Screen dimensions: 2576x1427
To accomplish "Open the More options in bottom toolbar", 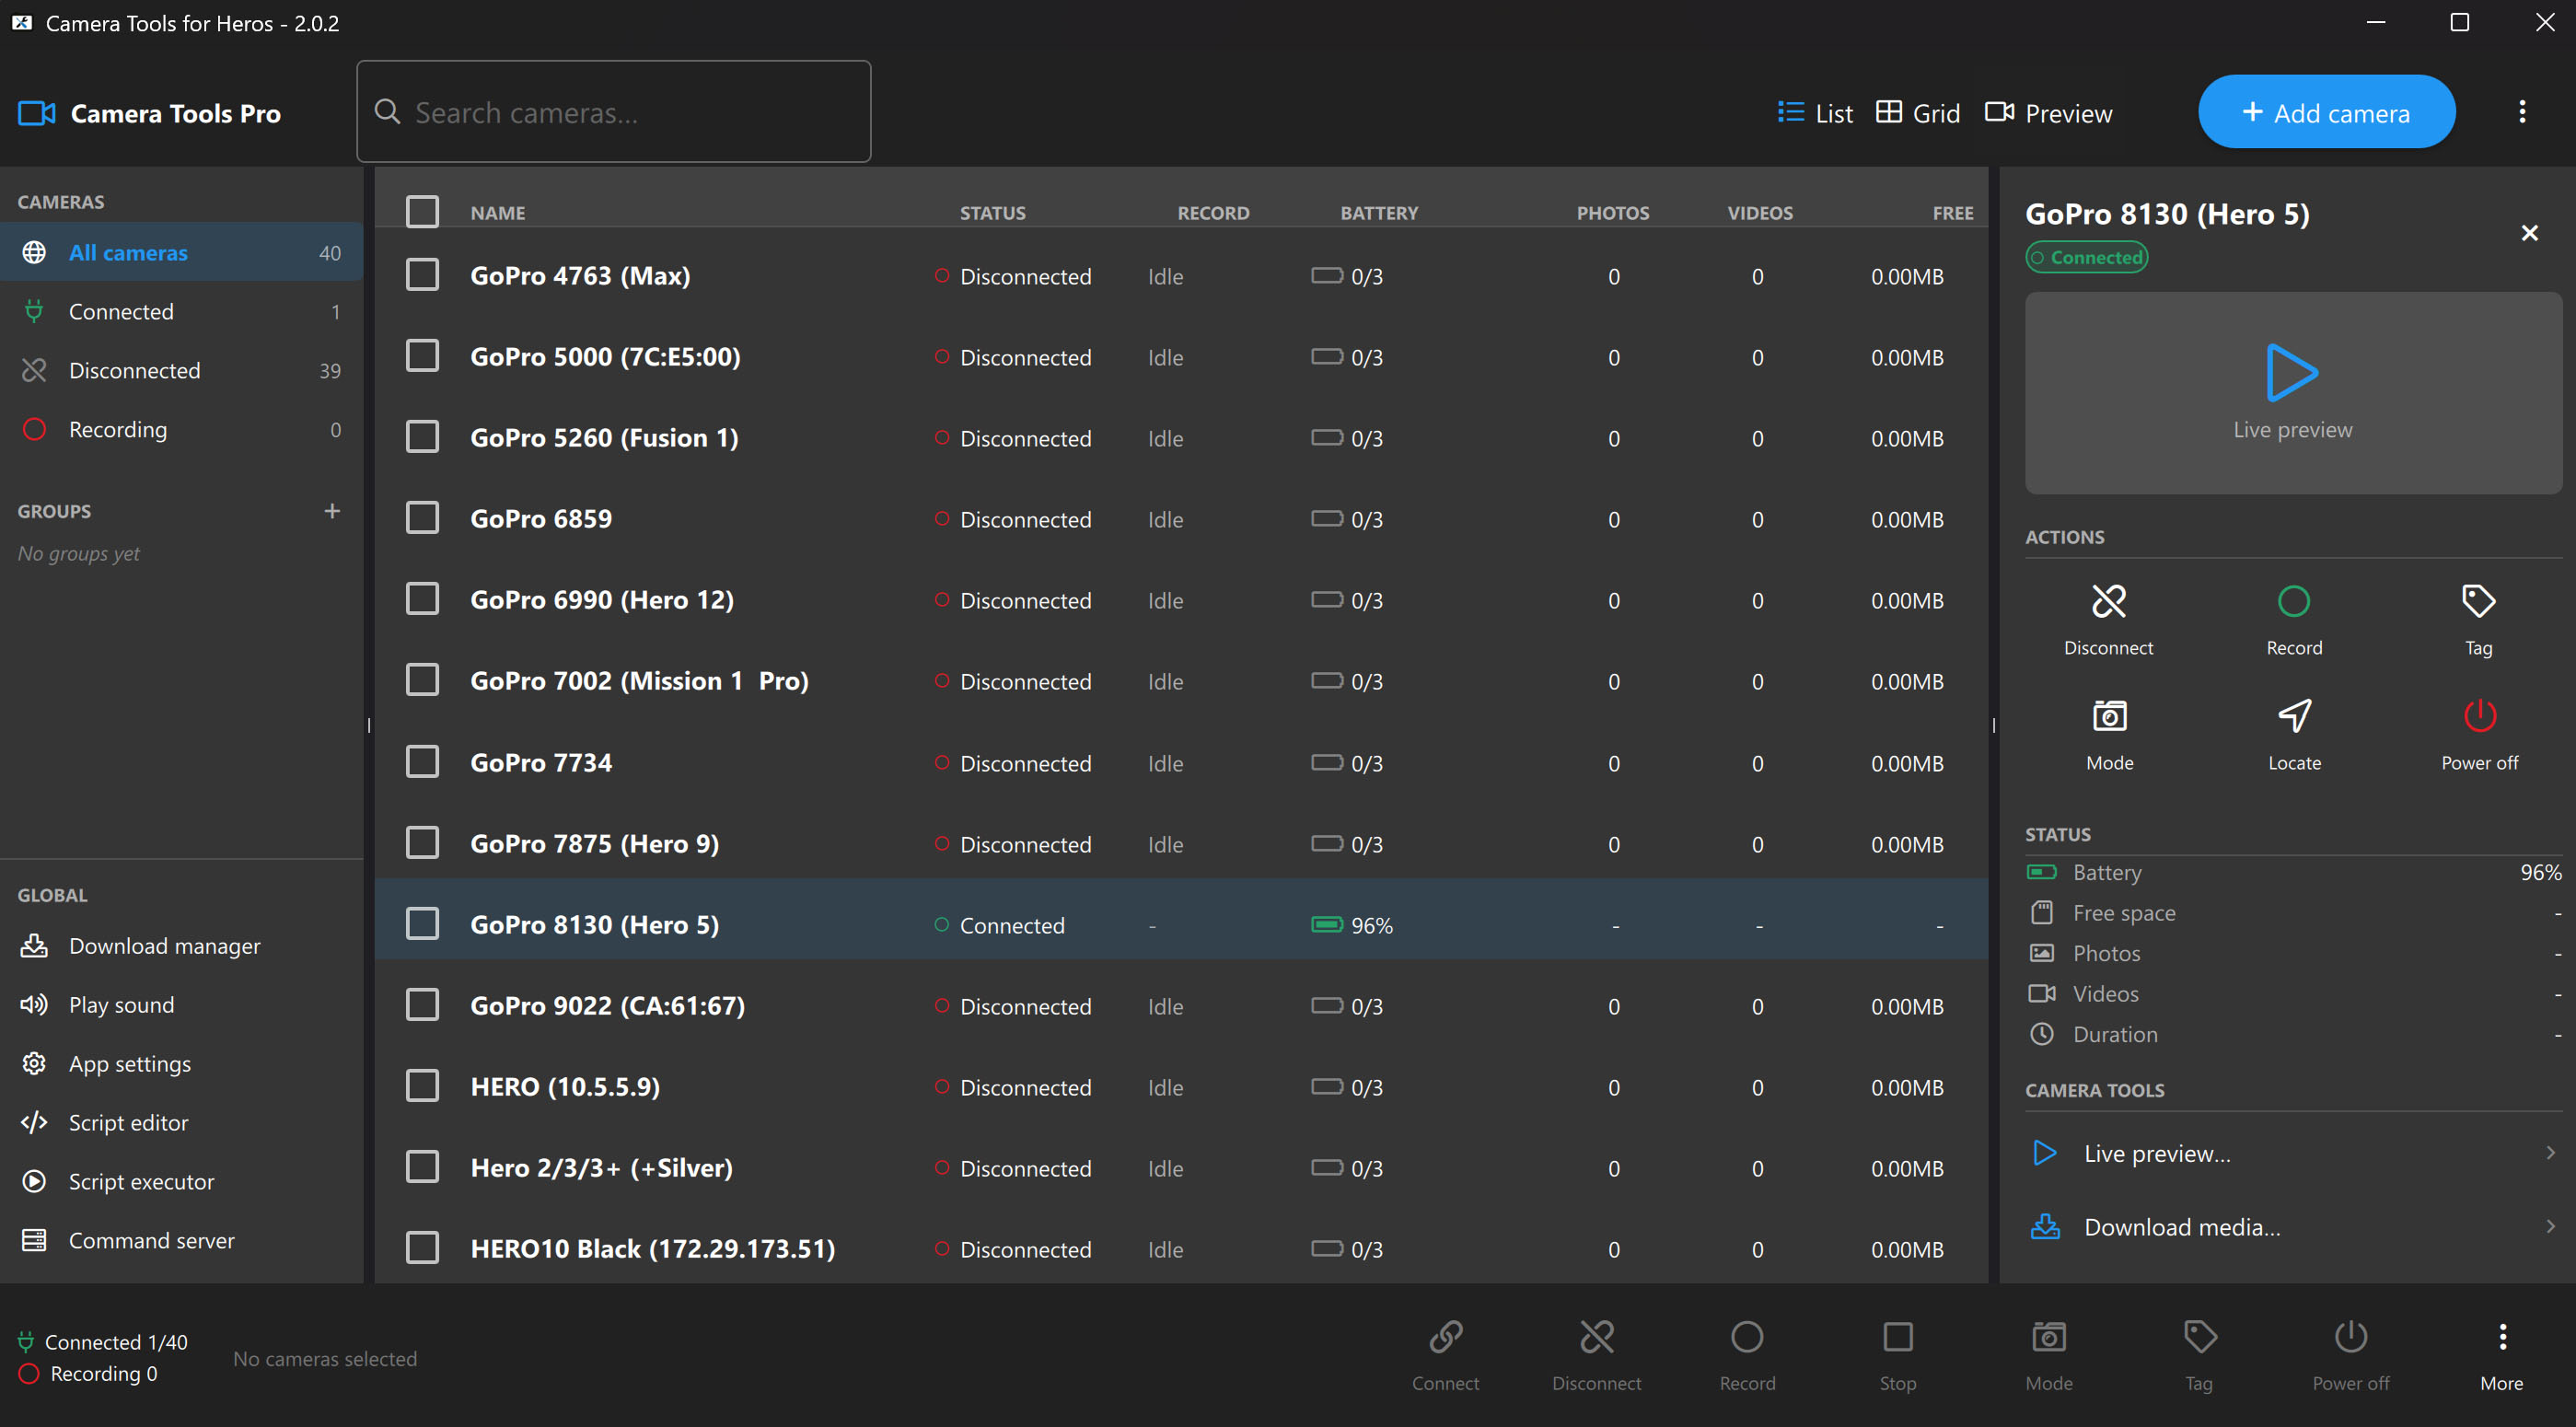I will pyautogui.click(x=2501, y=1355).
